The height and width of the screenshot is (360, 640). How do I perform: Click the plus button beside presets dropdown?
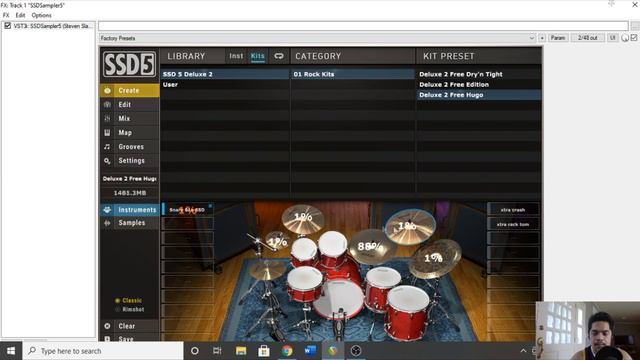pos(542,38)
